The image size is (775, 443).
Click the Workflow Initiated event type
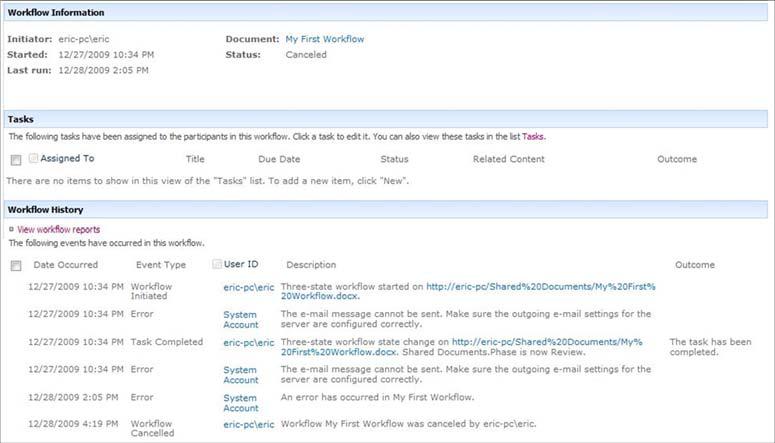(151, 291)
